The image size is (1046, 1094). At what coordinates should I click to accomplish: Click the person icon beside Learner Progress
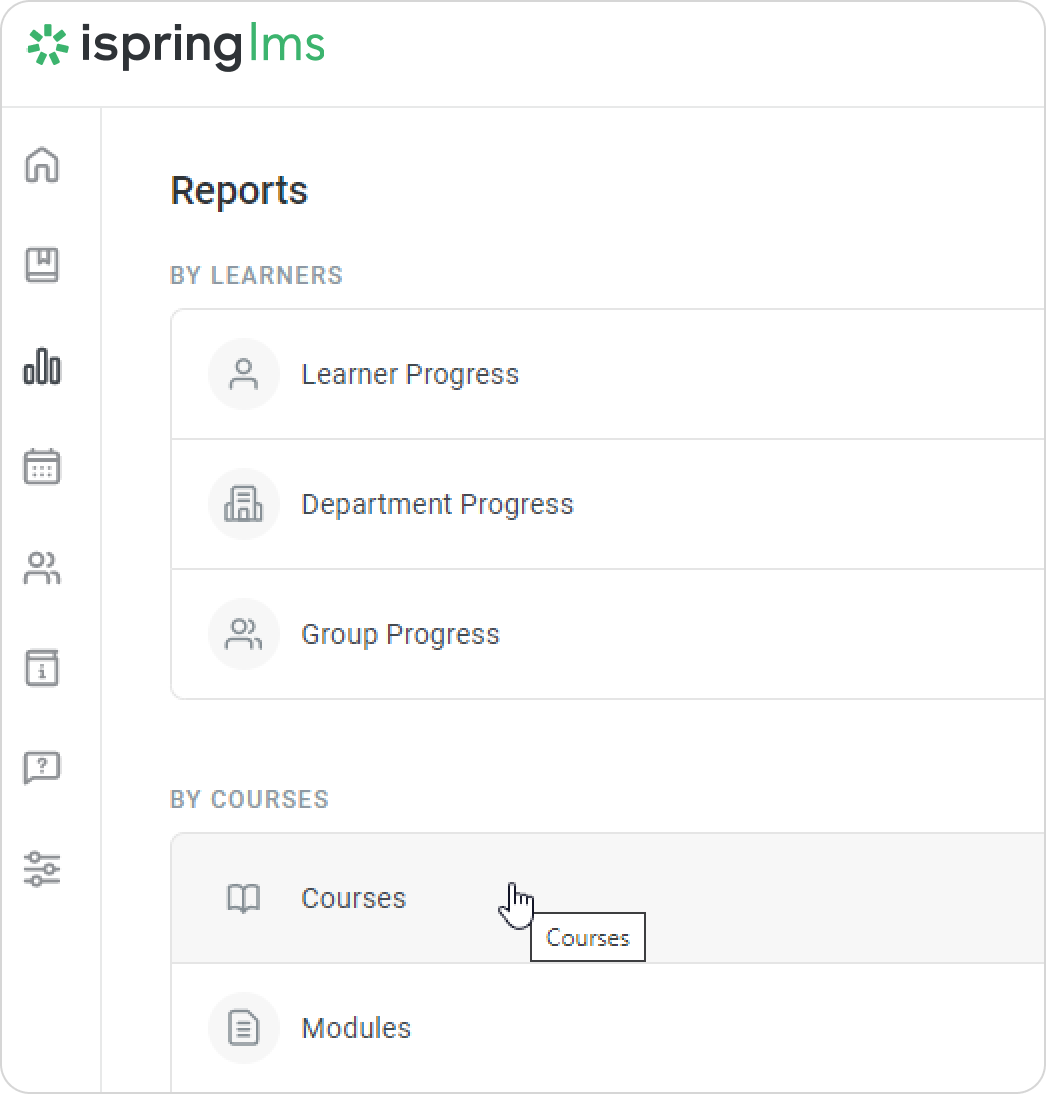pyautogui.click(x=243, y=374)
